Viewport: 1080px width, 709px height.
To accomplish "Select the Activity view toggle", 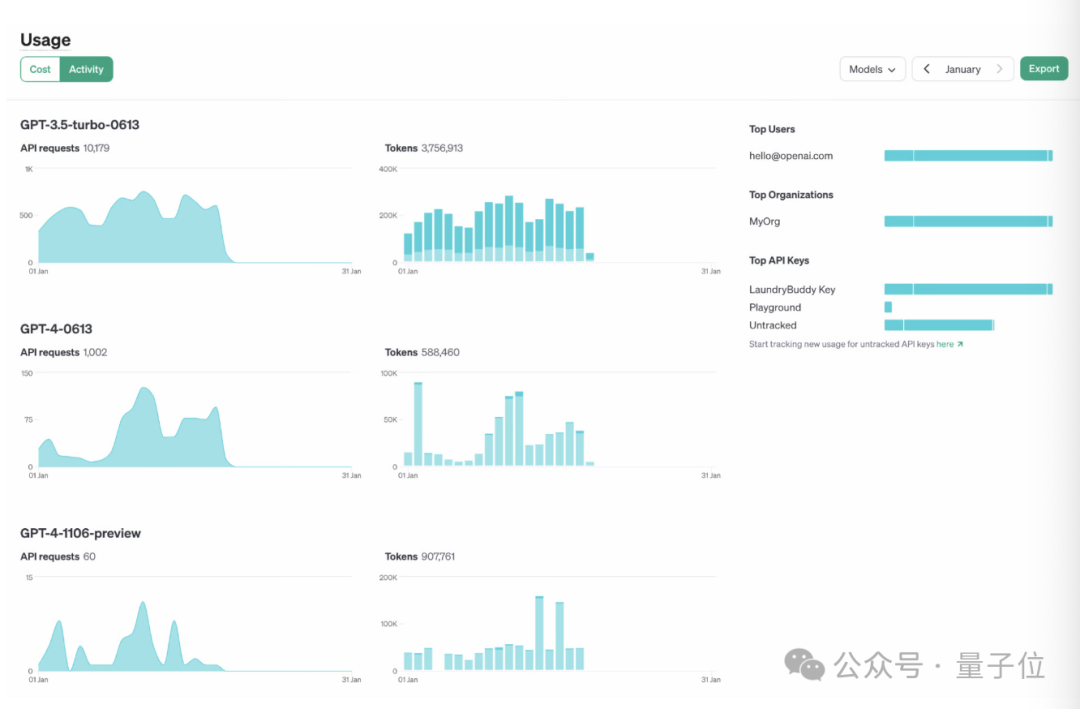I will pyautogui.click(x=86, y=69).
